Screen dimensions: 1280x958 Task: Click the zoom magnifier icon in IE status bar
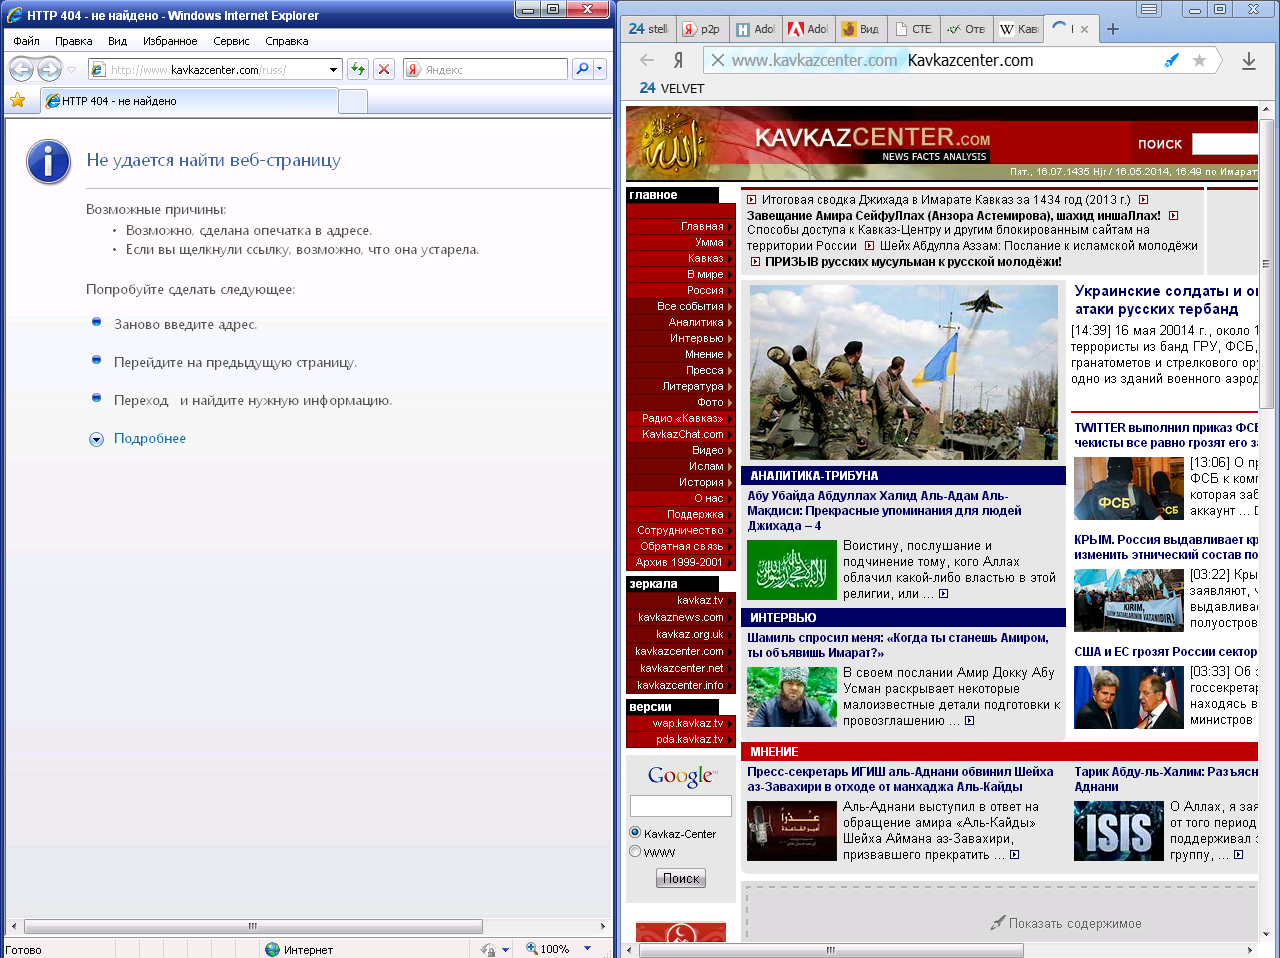[x=532, y=949]
